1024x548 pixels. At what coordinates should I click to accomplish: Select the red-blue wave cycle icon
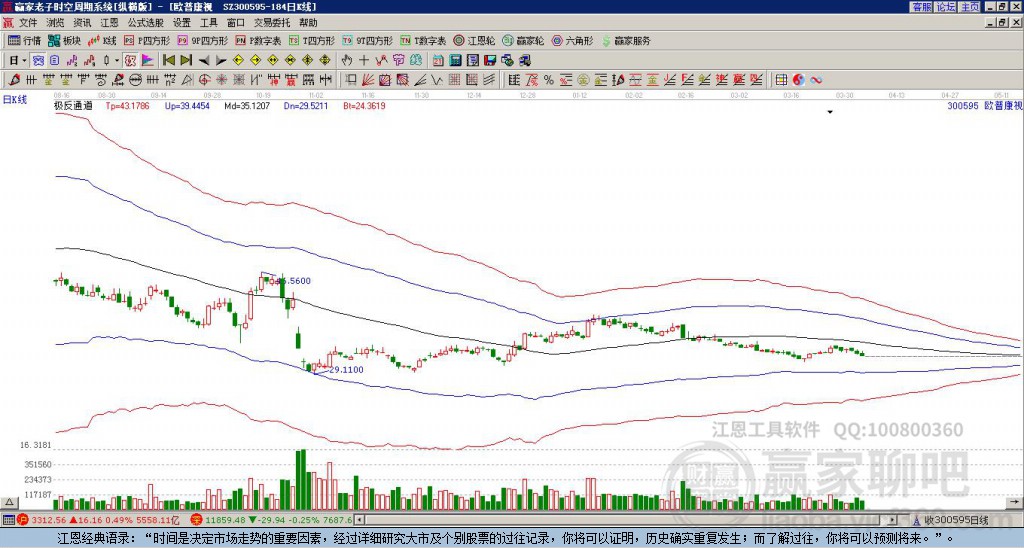(x=816, y=80)
